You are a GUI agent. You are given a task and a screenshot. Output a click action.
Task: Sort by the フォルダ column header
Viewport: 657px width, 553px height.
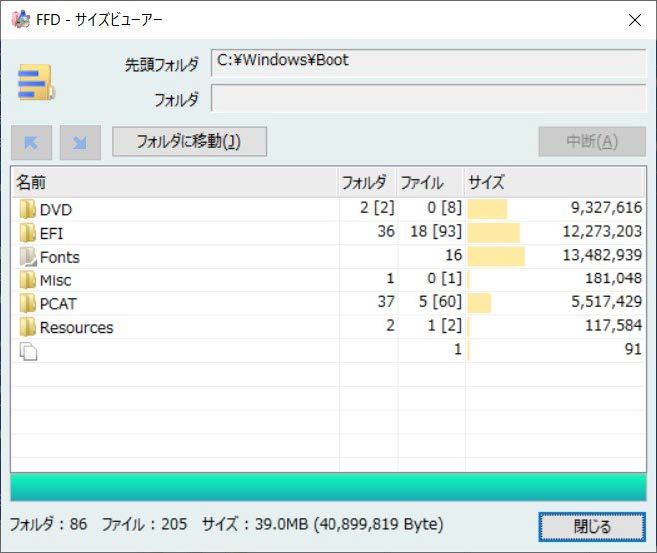point(367,182)
